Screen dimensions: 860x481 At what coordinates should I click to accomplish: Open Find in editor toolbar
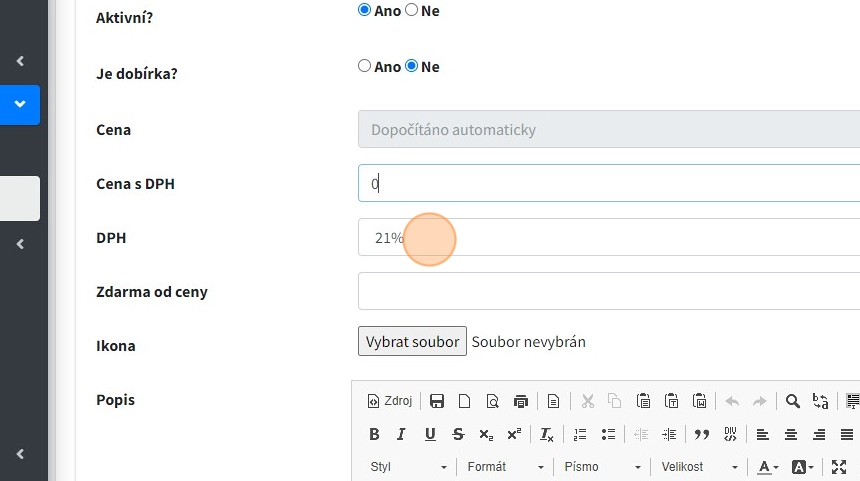pos(792,401)
